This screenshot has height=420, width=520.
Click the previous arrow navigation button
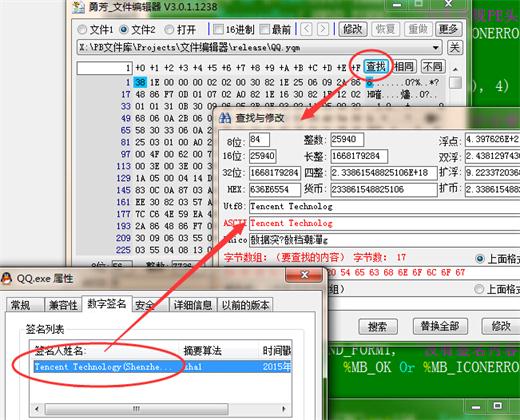[306, 29]
